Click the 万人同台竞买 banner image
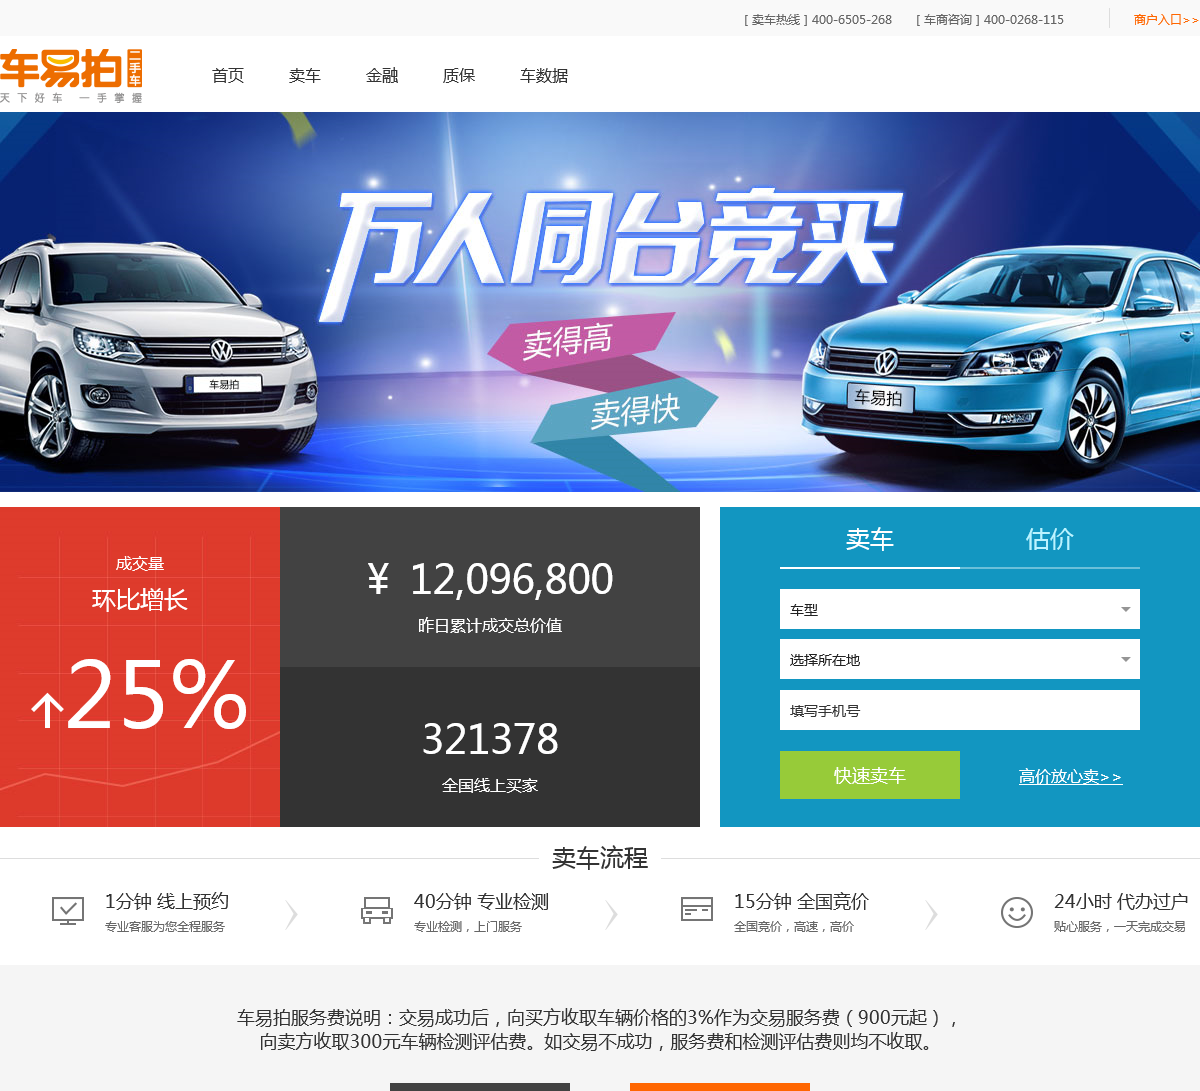The height and width of the screenshot is (1091, 1200). click(x=600, y=302)
